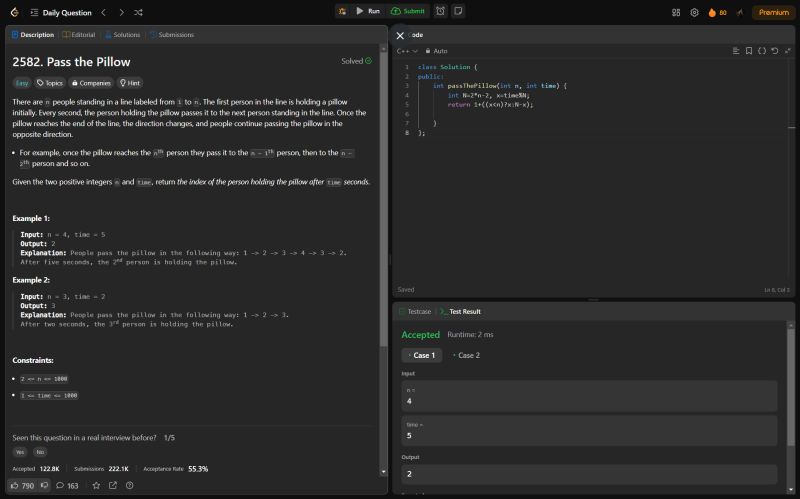
Task: Click the curly braces icon in editor toolbar
Action: (762, 51)
